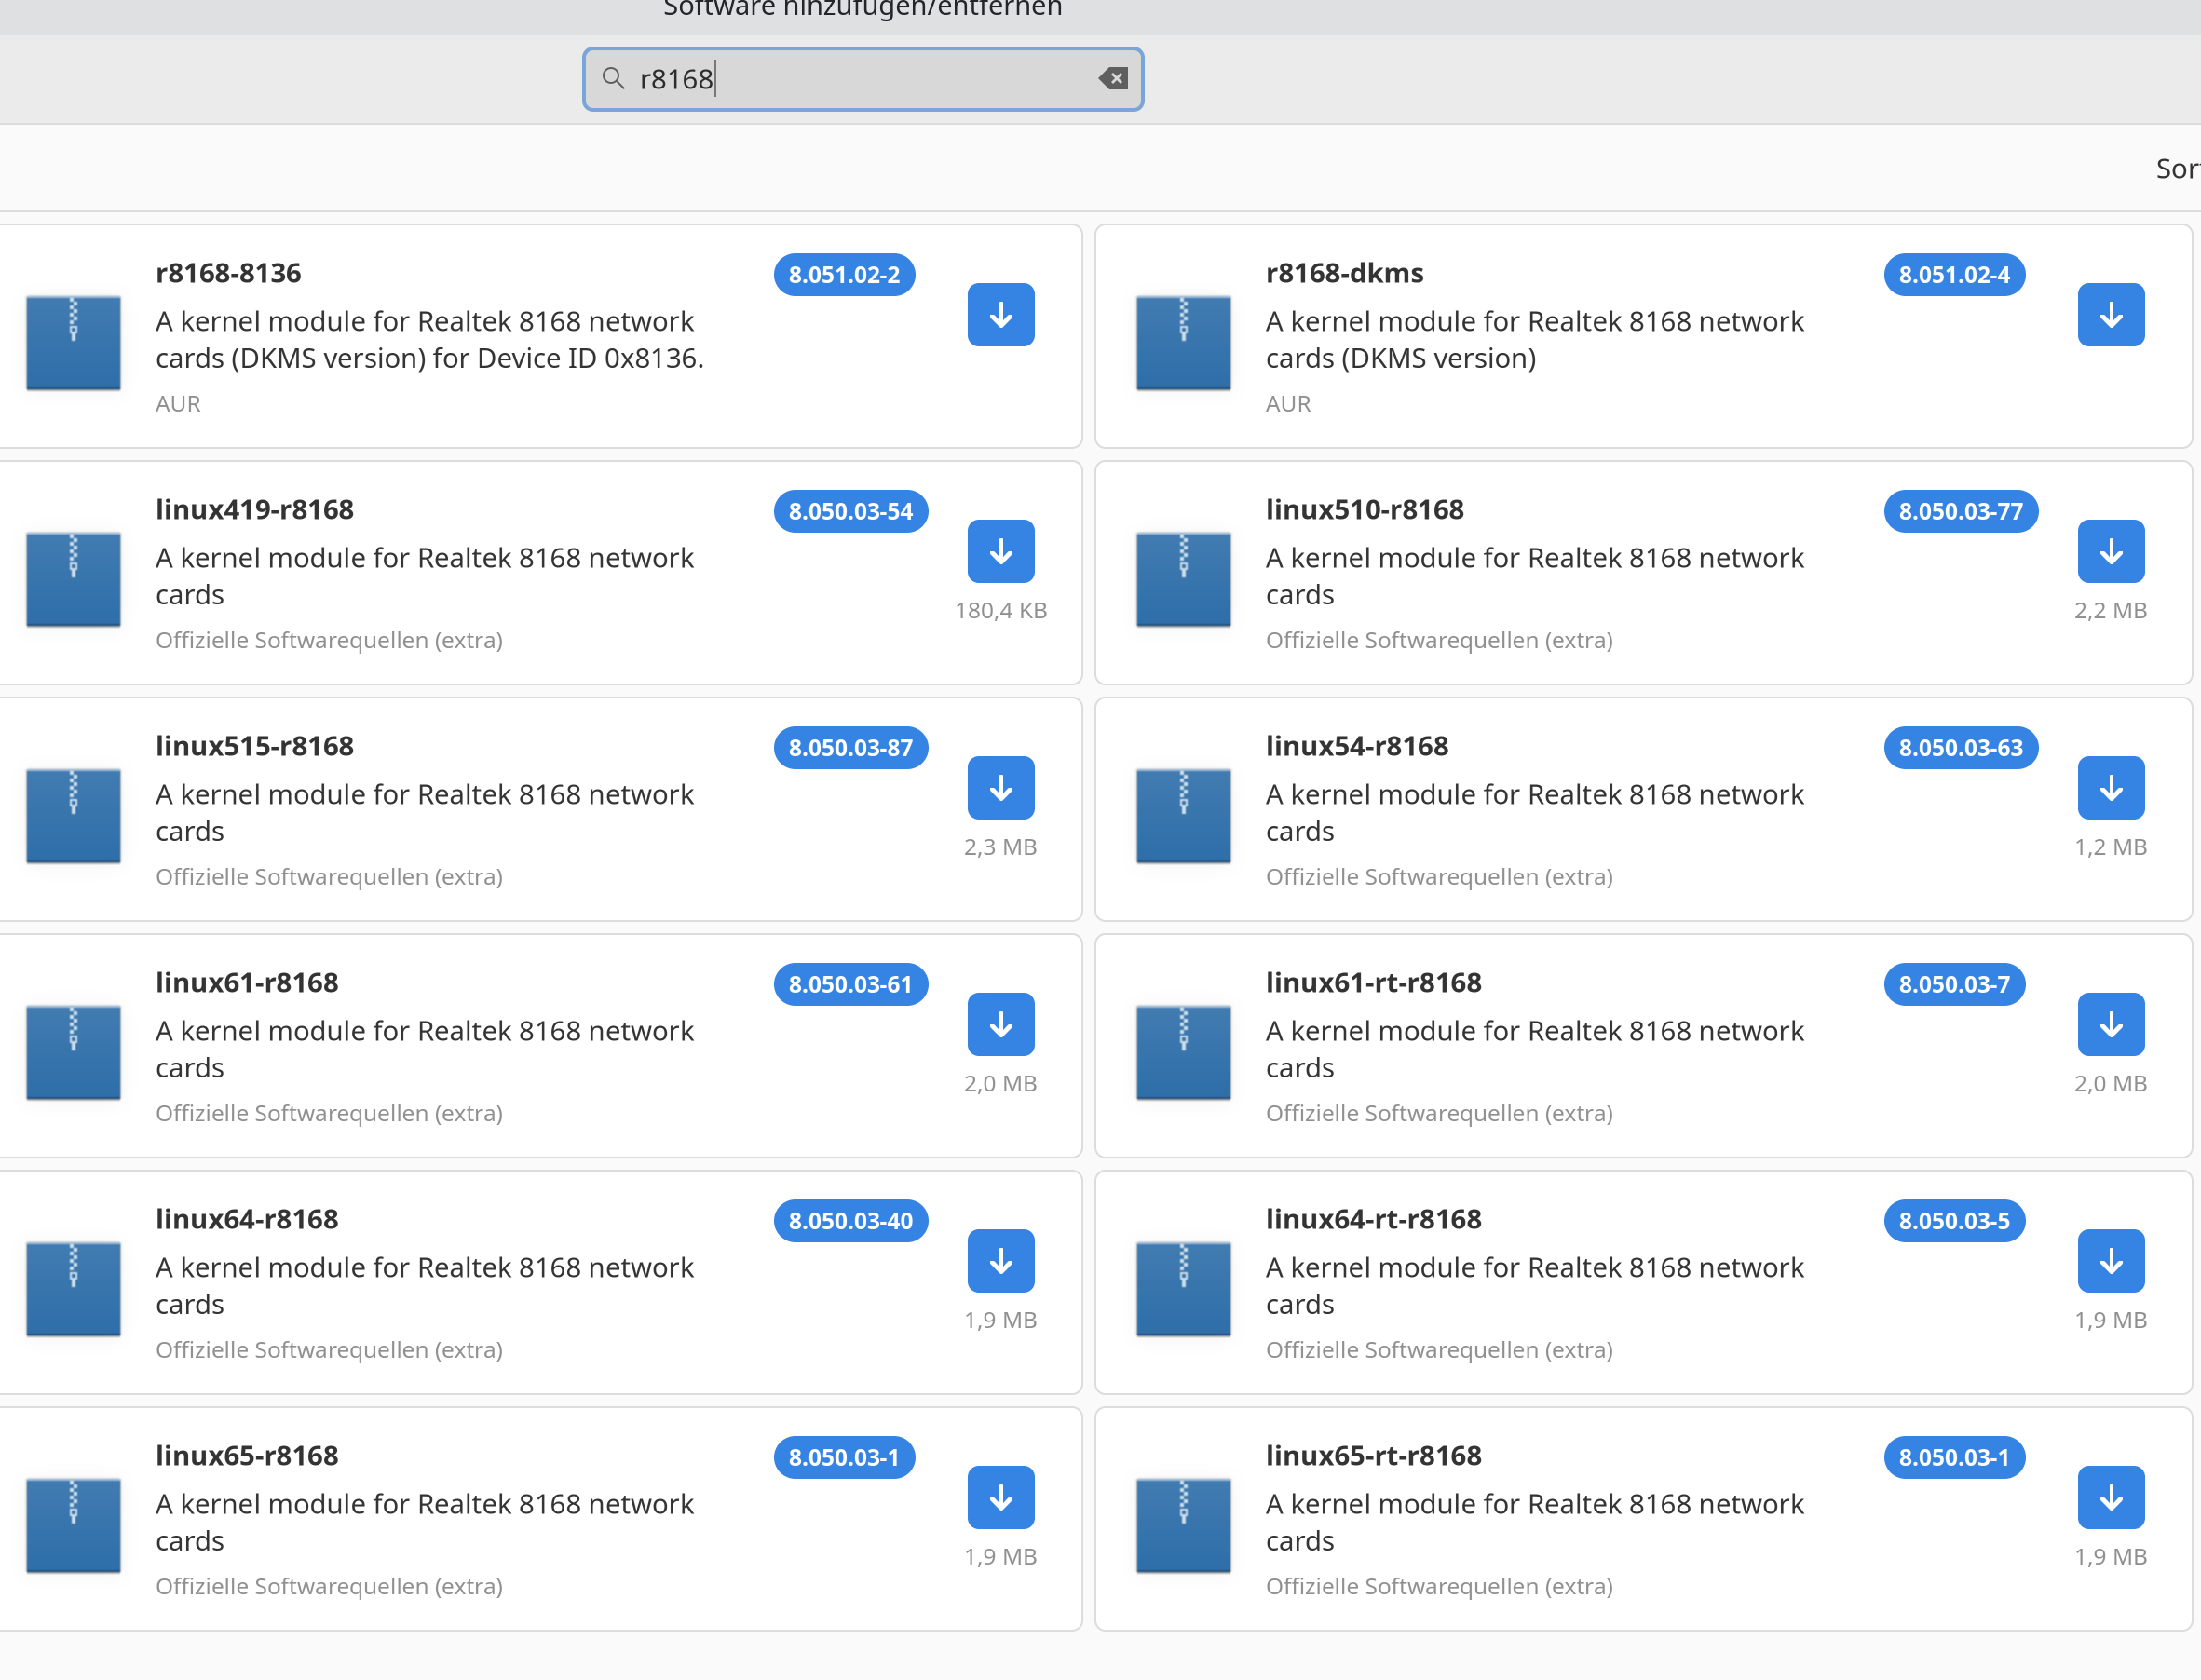2201x1680 pixels.
Task: Install the linux65-rt-r8168 package
Action: 2110,1497
